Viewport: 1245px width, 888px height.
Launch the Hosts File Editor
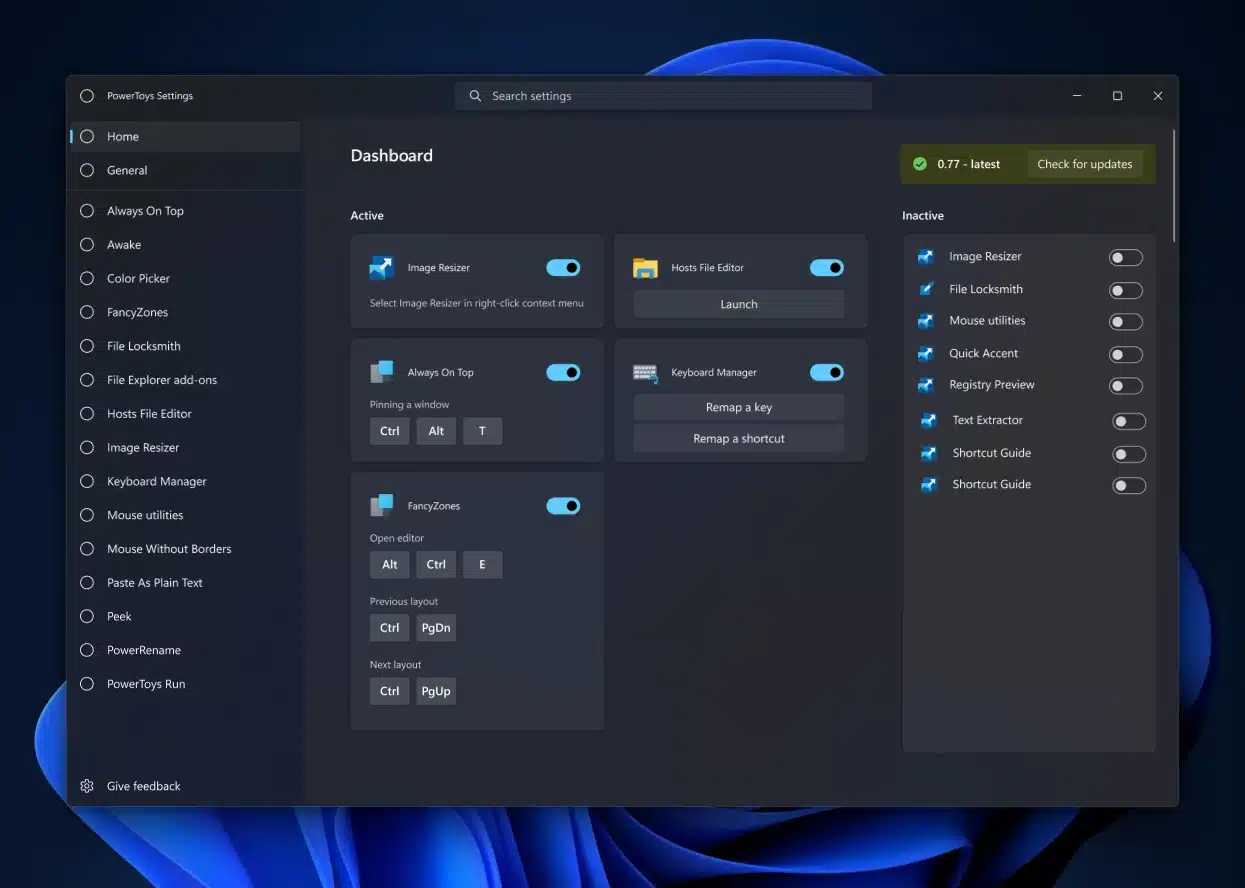pyautogui.click(x=738, y=303)
